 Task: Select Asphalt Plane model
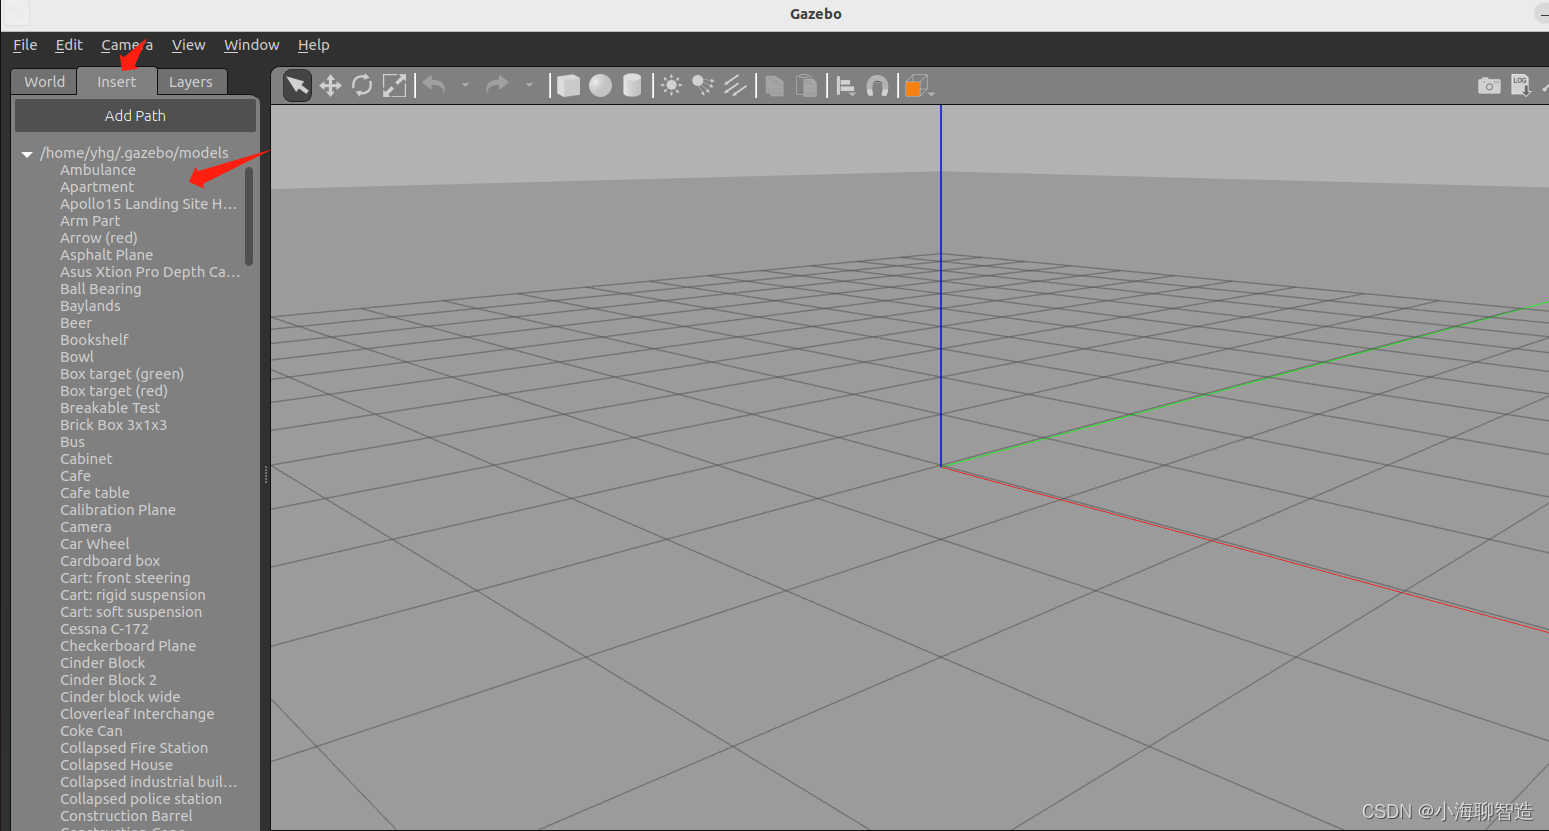click(106, 255)
